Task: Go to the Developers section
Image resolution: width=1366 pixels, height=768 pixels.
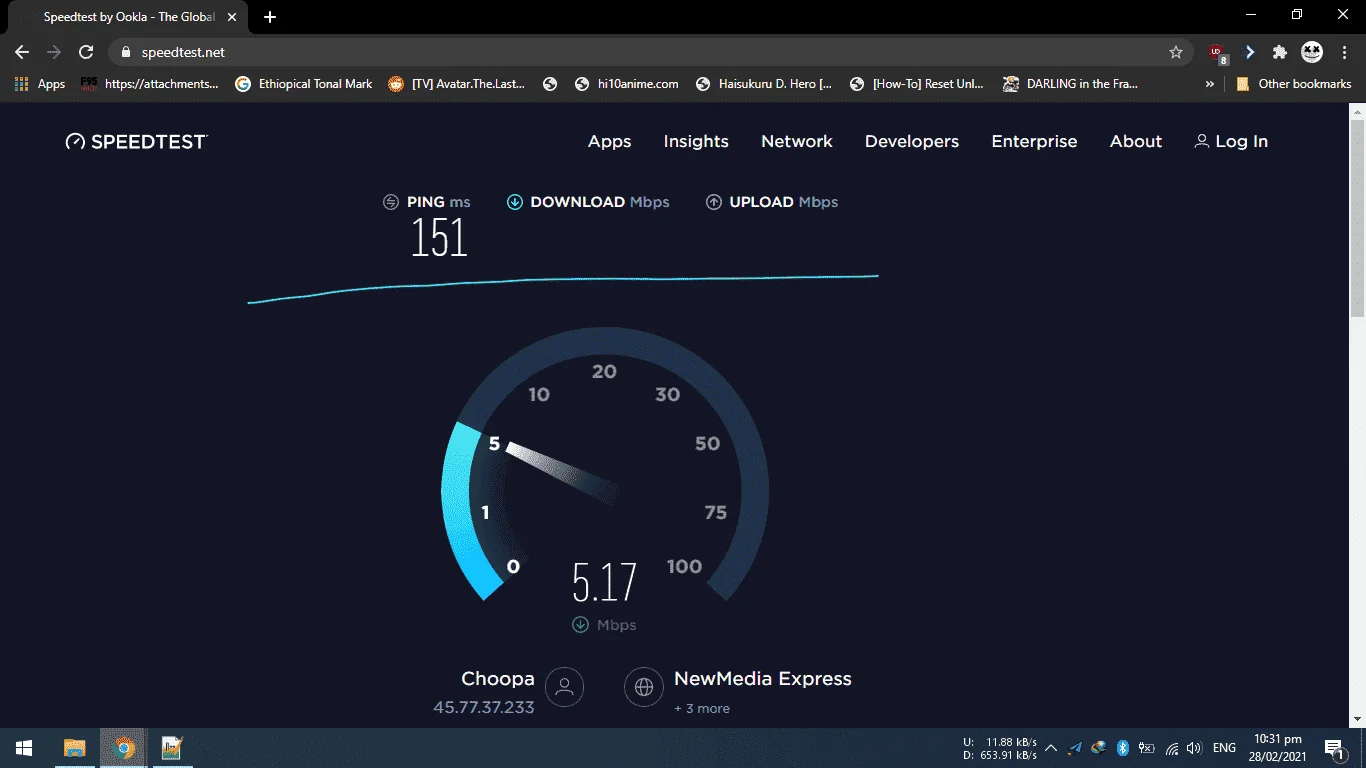Action: pyautogui.click(x=912, y=142)
